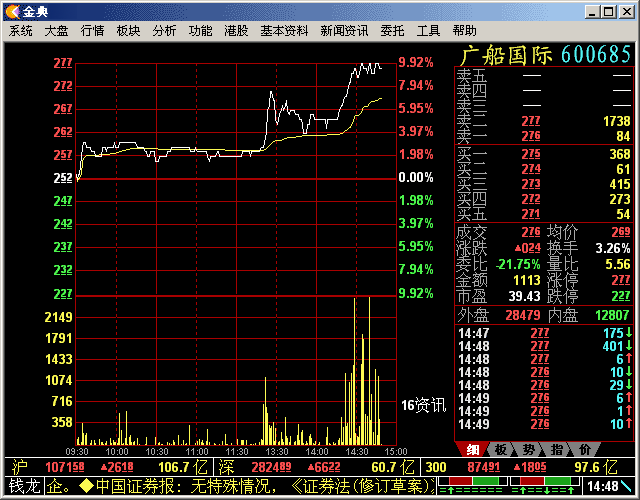Click the 14:49 trade row with volume 1
640x500 pixels.
point(544,411)
